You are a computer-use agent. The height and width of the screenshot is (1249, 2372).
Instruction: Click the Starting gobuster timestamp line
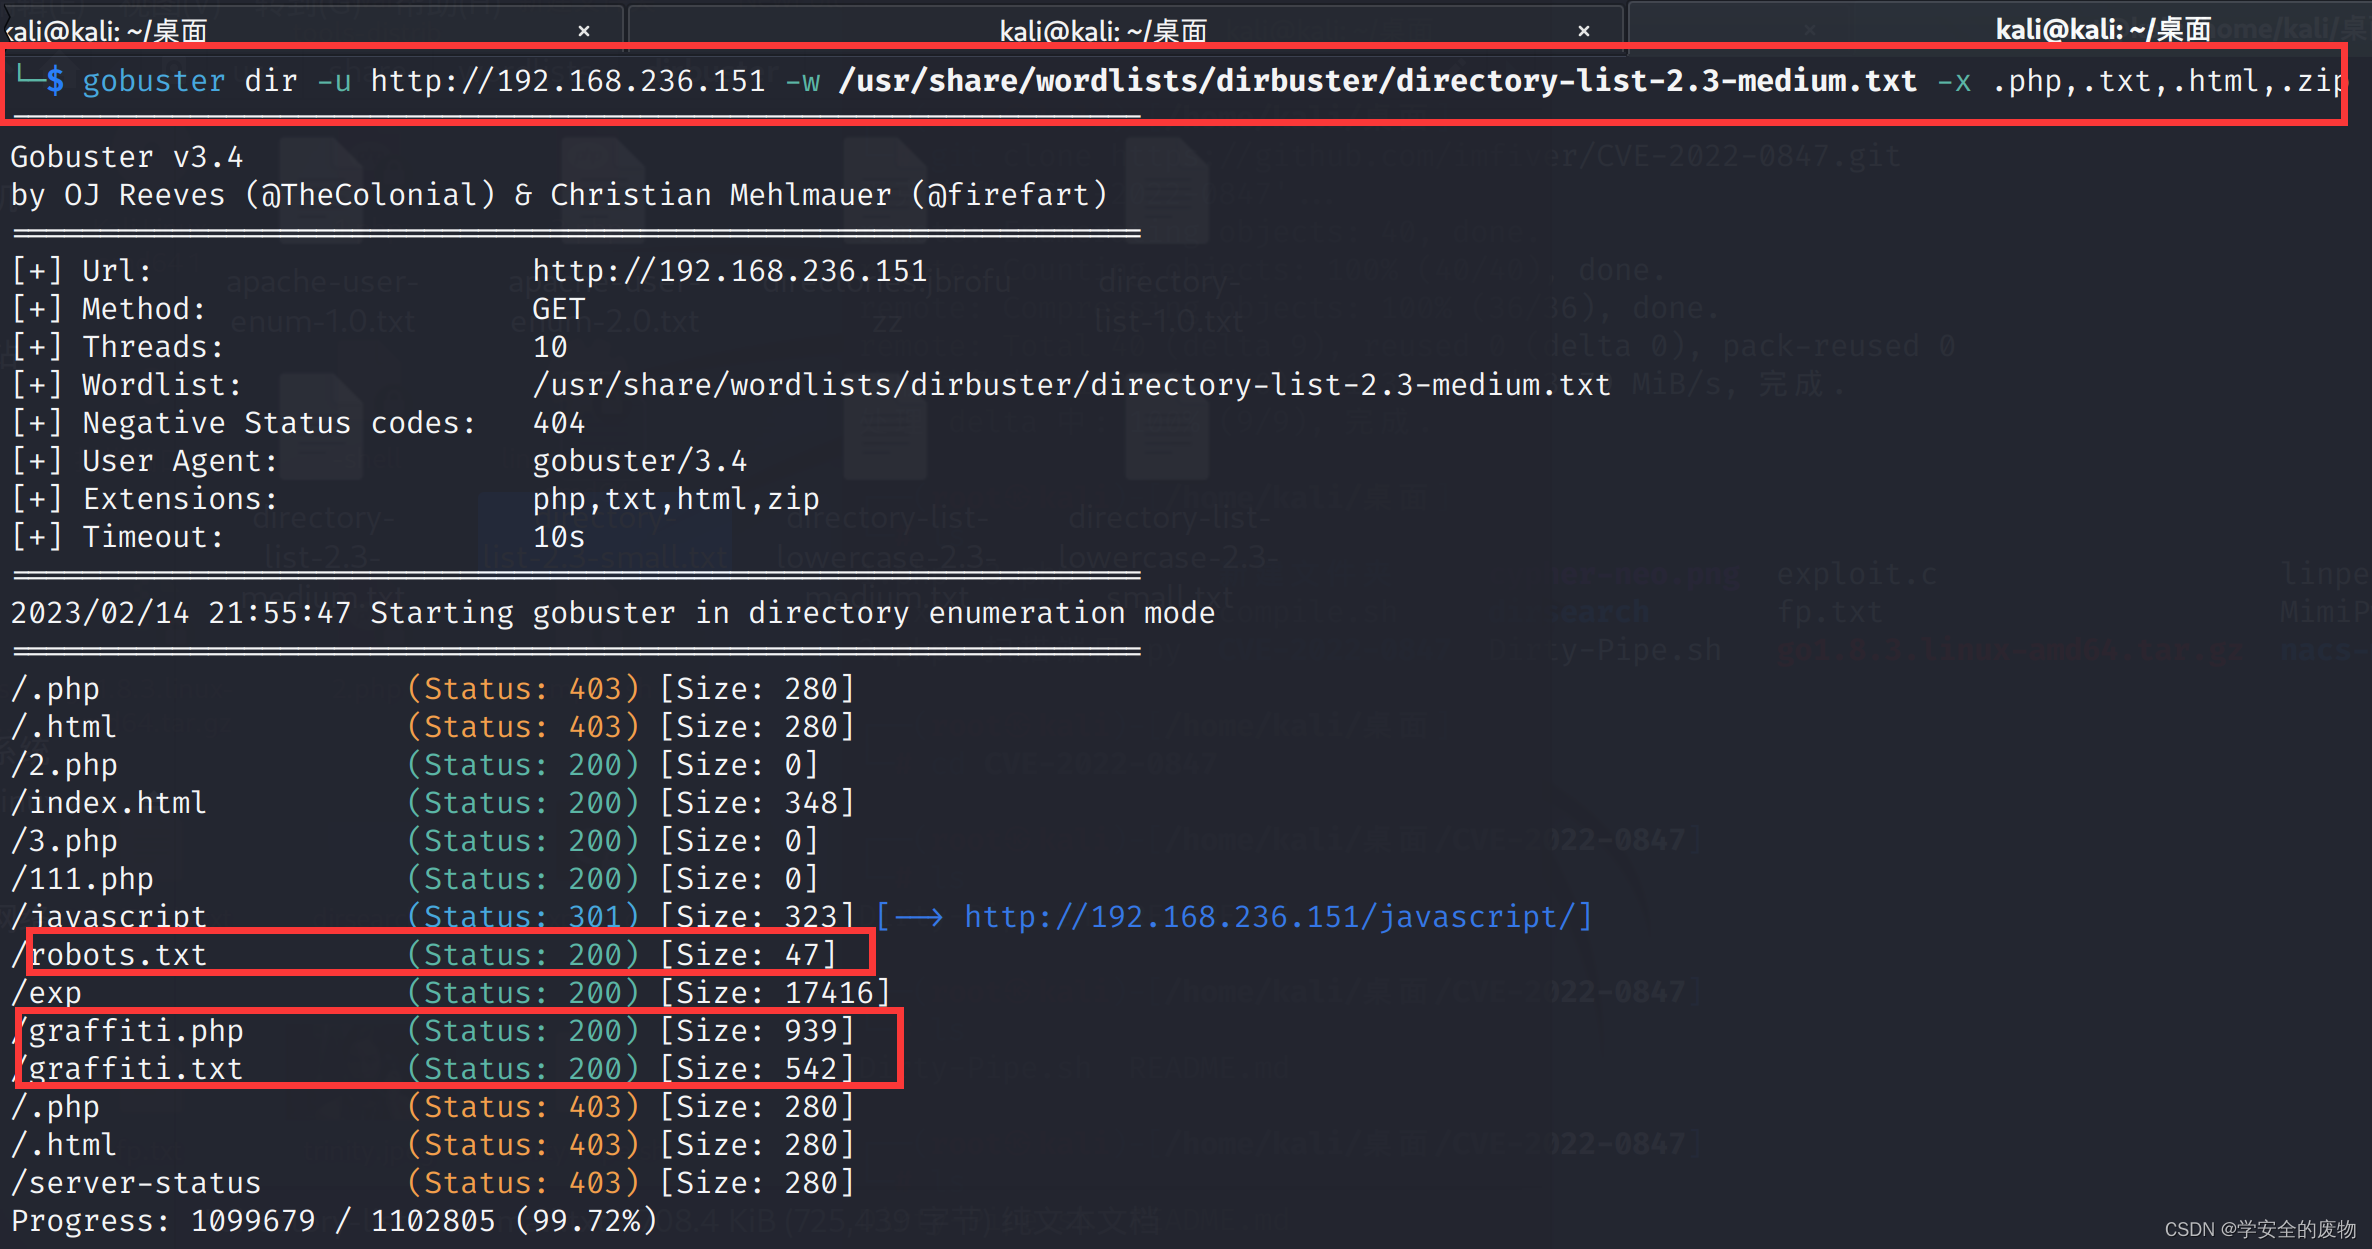pyautogui.click(x=613, y=612)
